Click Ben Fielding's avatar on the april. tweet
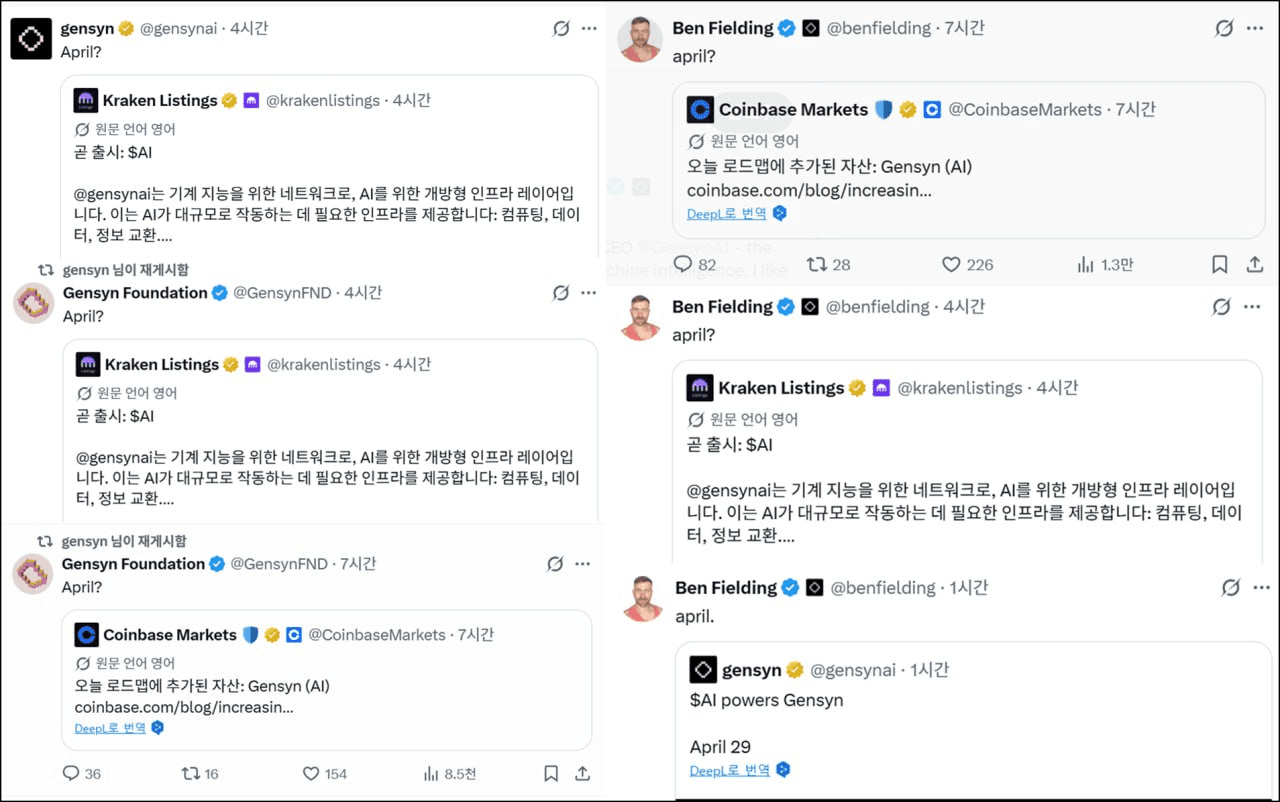Screen dimensions: 1280x802 click(x=642, y=598)
